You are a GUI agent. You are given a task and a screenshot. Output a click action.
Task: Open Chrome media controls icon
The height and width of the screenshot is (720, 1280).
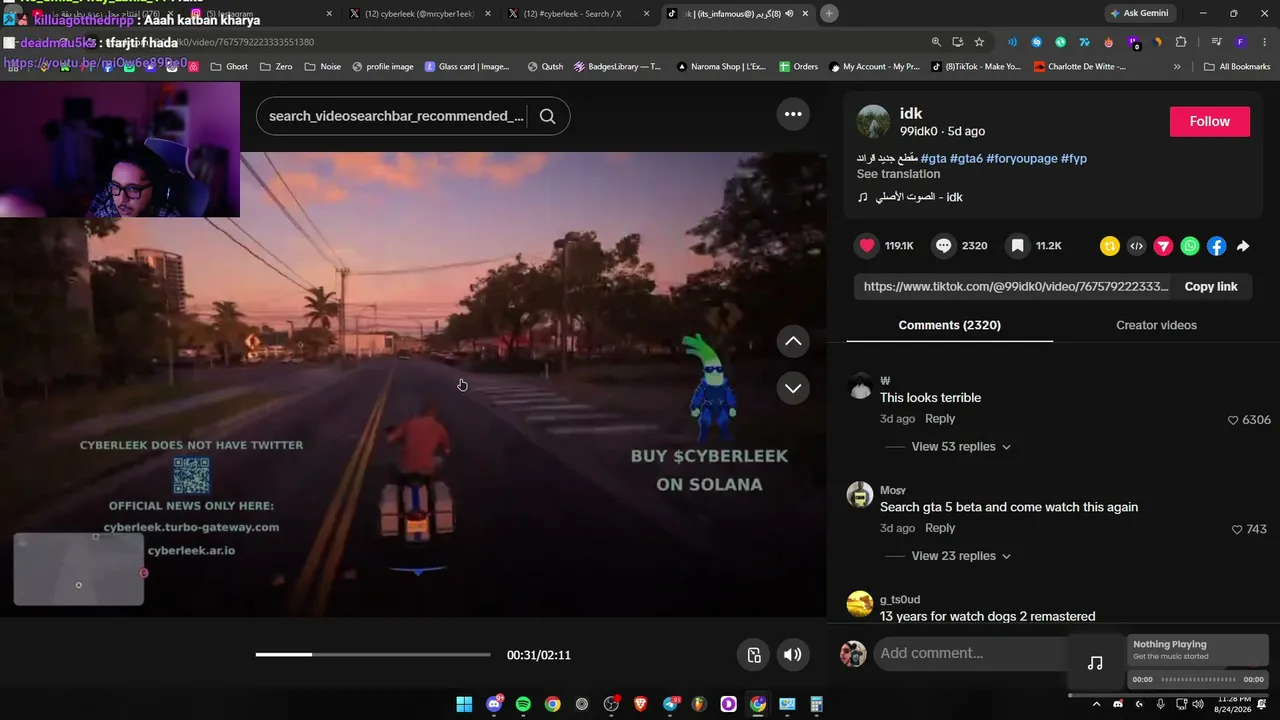click(x=1215, y=42)
